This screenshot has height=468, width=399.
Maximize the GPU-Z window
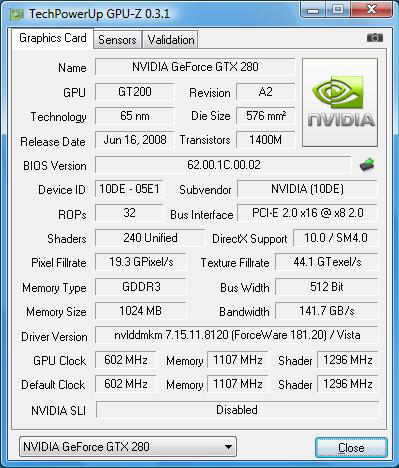coord(337,10)
